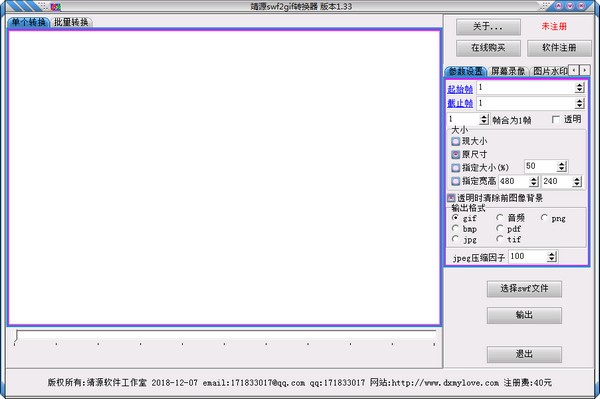Click the 未注册 status text
This screenshot has height=399, width=600.
554,26
